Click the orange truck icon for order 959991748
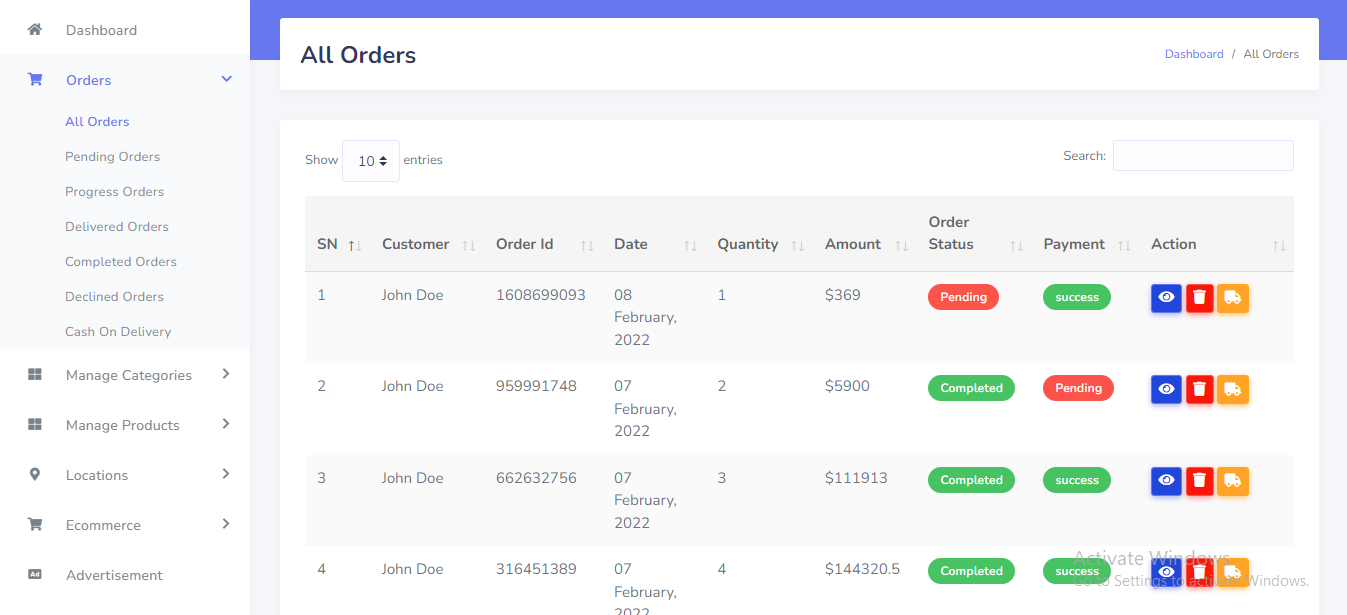Image resolution: width=1347 pixels, height=615 pixels. pos(1232,389)
